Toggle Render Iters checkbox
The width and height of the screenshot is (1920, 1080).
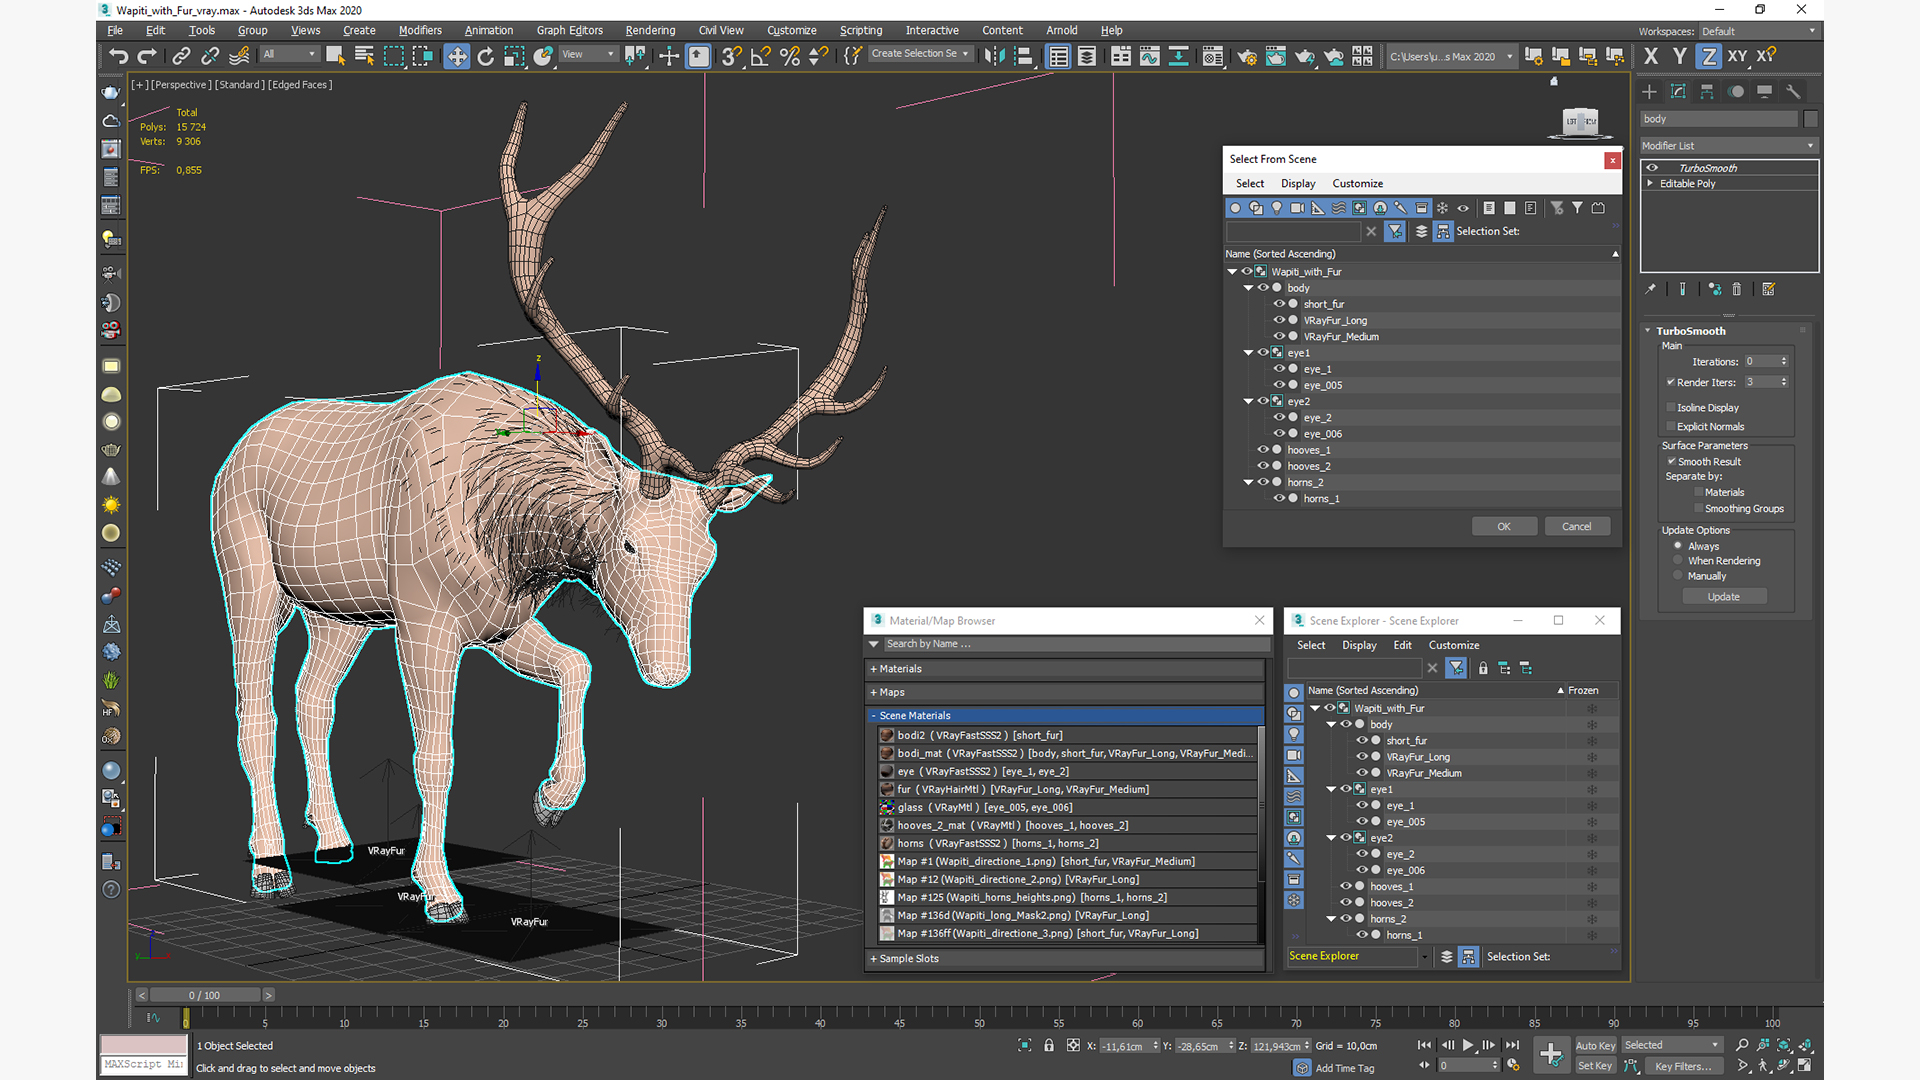tap(1671, 382)
